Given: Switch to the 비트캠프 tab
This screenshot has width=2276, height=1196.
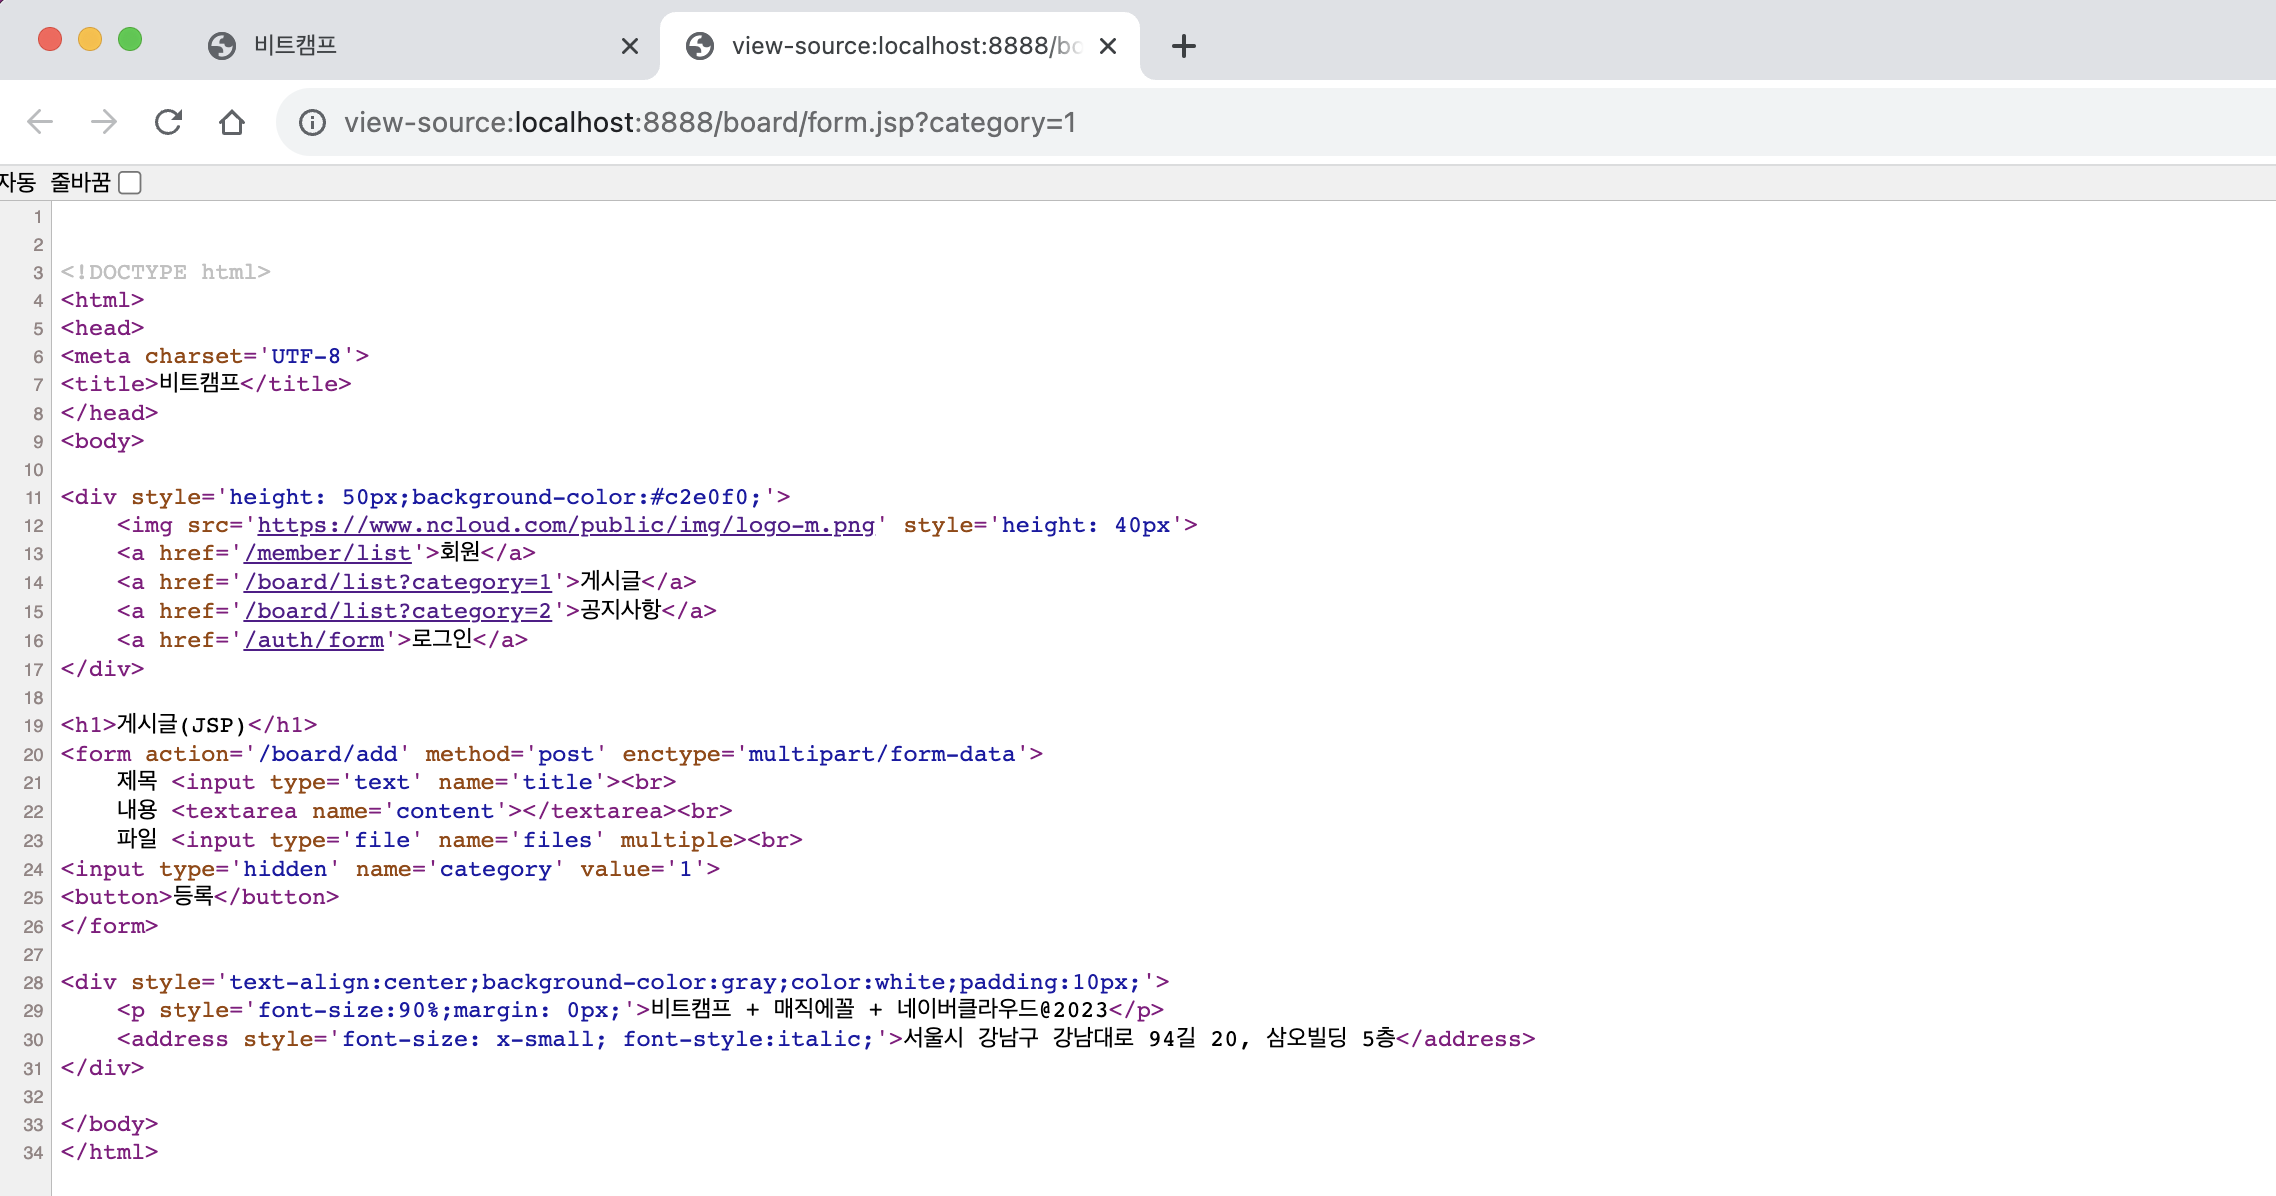Looking at the screenshot, I should tap(400, 46).
